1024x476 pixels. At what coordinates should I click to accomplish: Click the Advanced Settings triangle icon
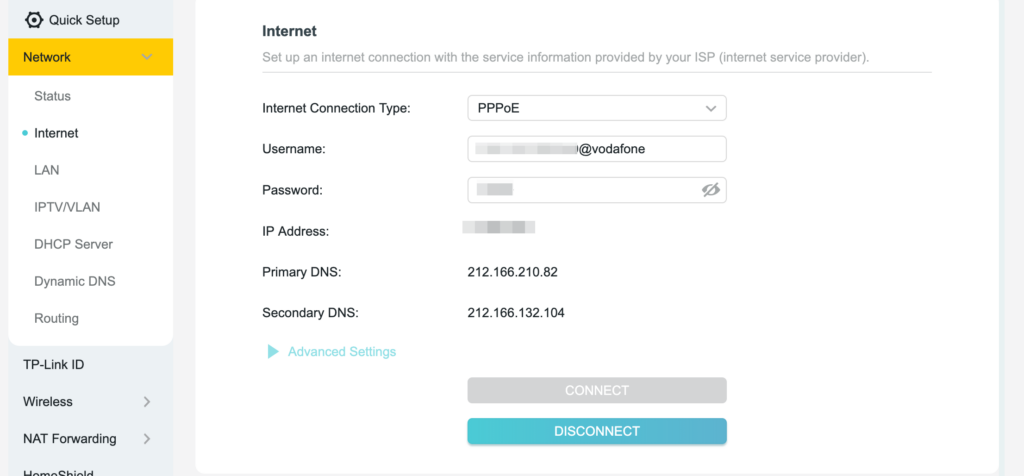click(x=272, y=352)
